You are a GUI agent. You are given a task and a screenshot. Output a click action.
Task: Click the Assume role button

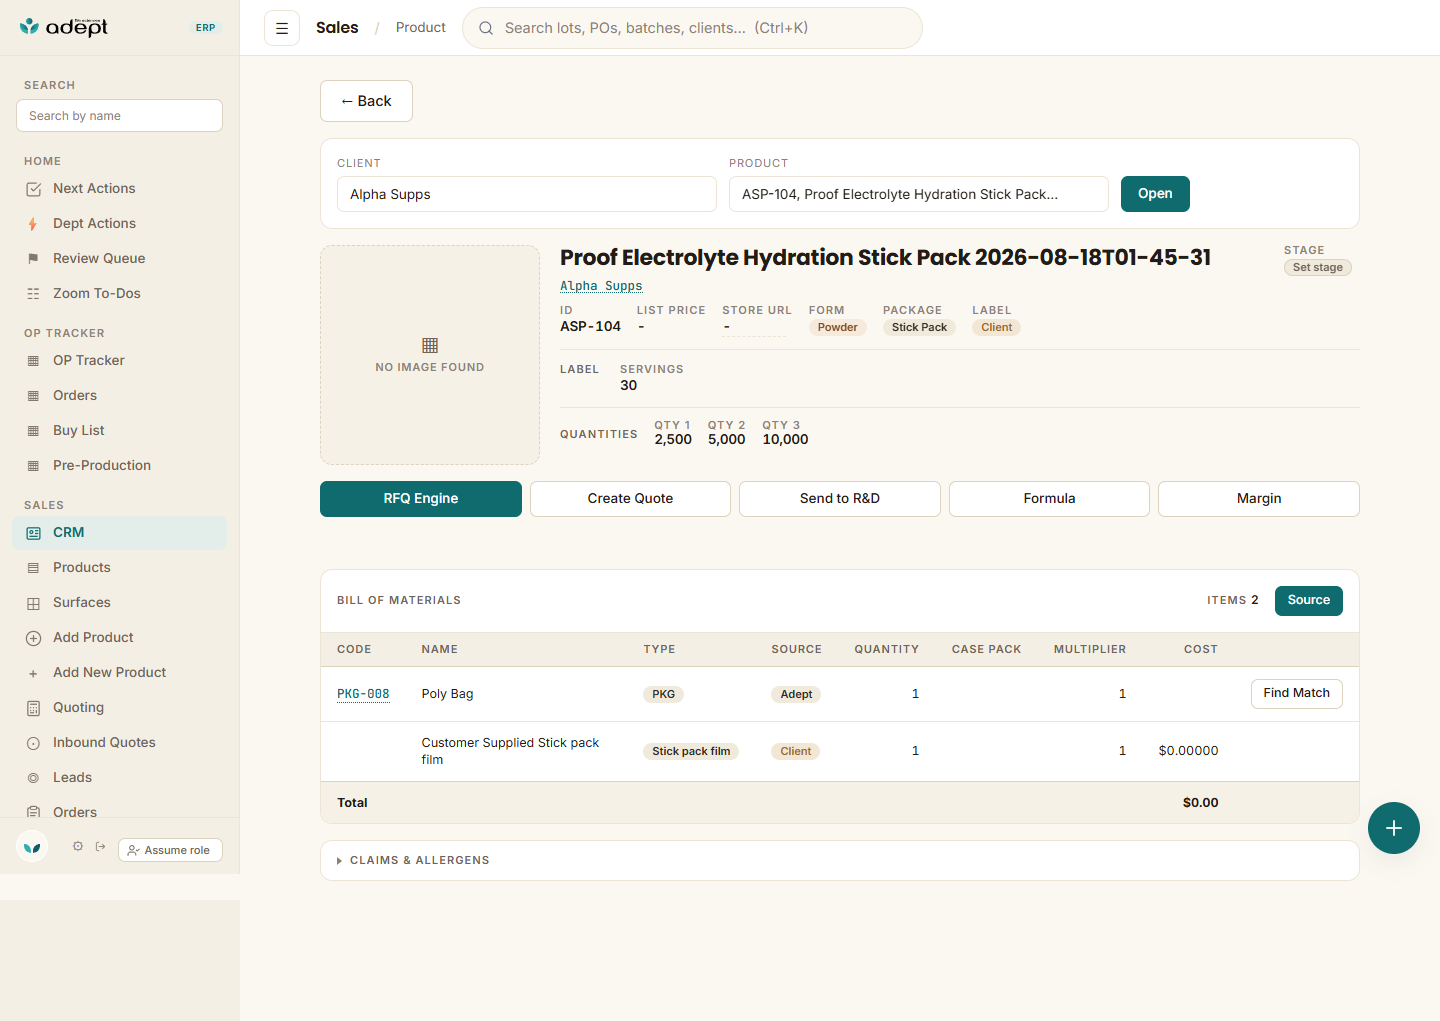coord(170,850)
